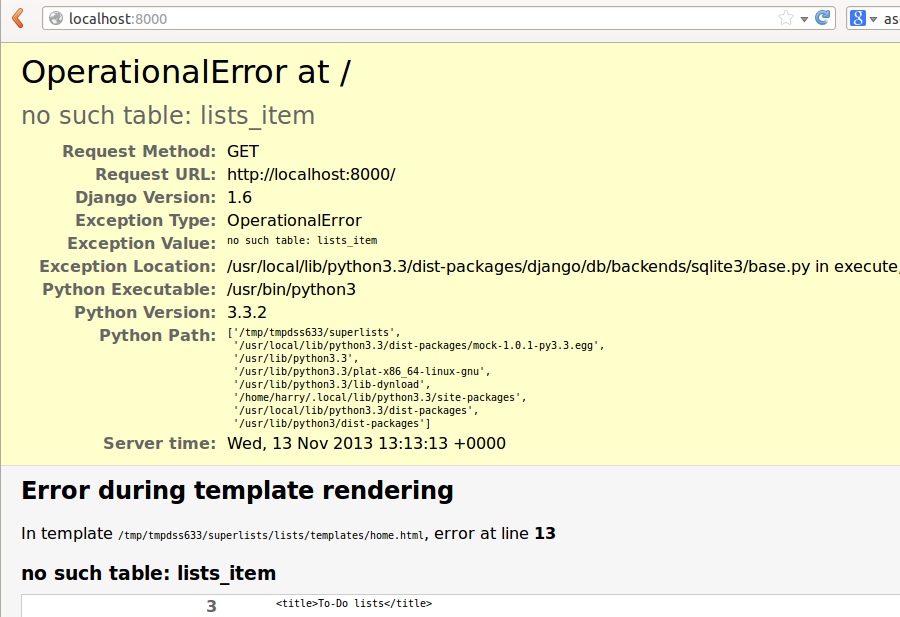Screen dimensions: 900x617
Task: Open the search engine selection dropdown
Action: [x=874, y=17]
